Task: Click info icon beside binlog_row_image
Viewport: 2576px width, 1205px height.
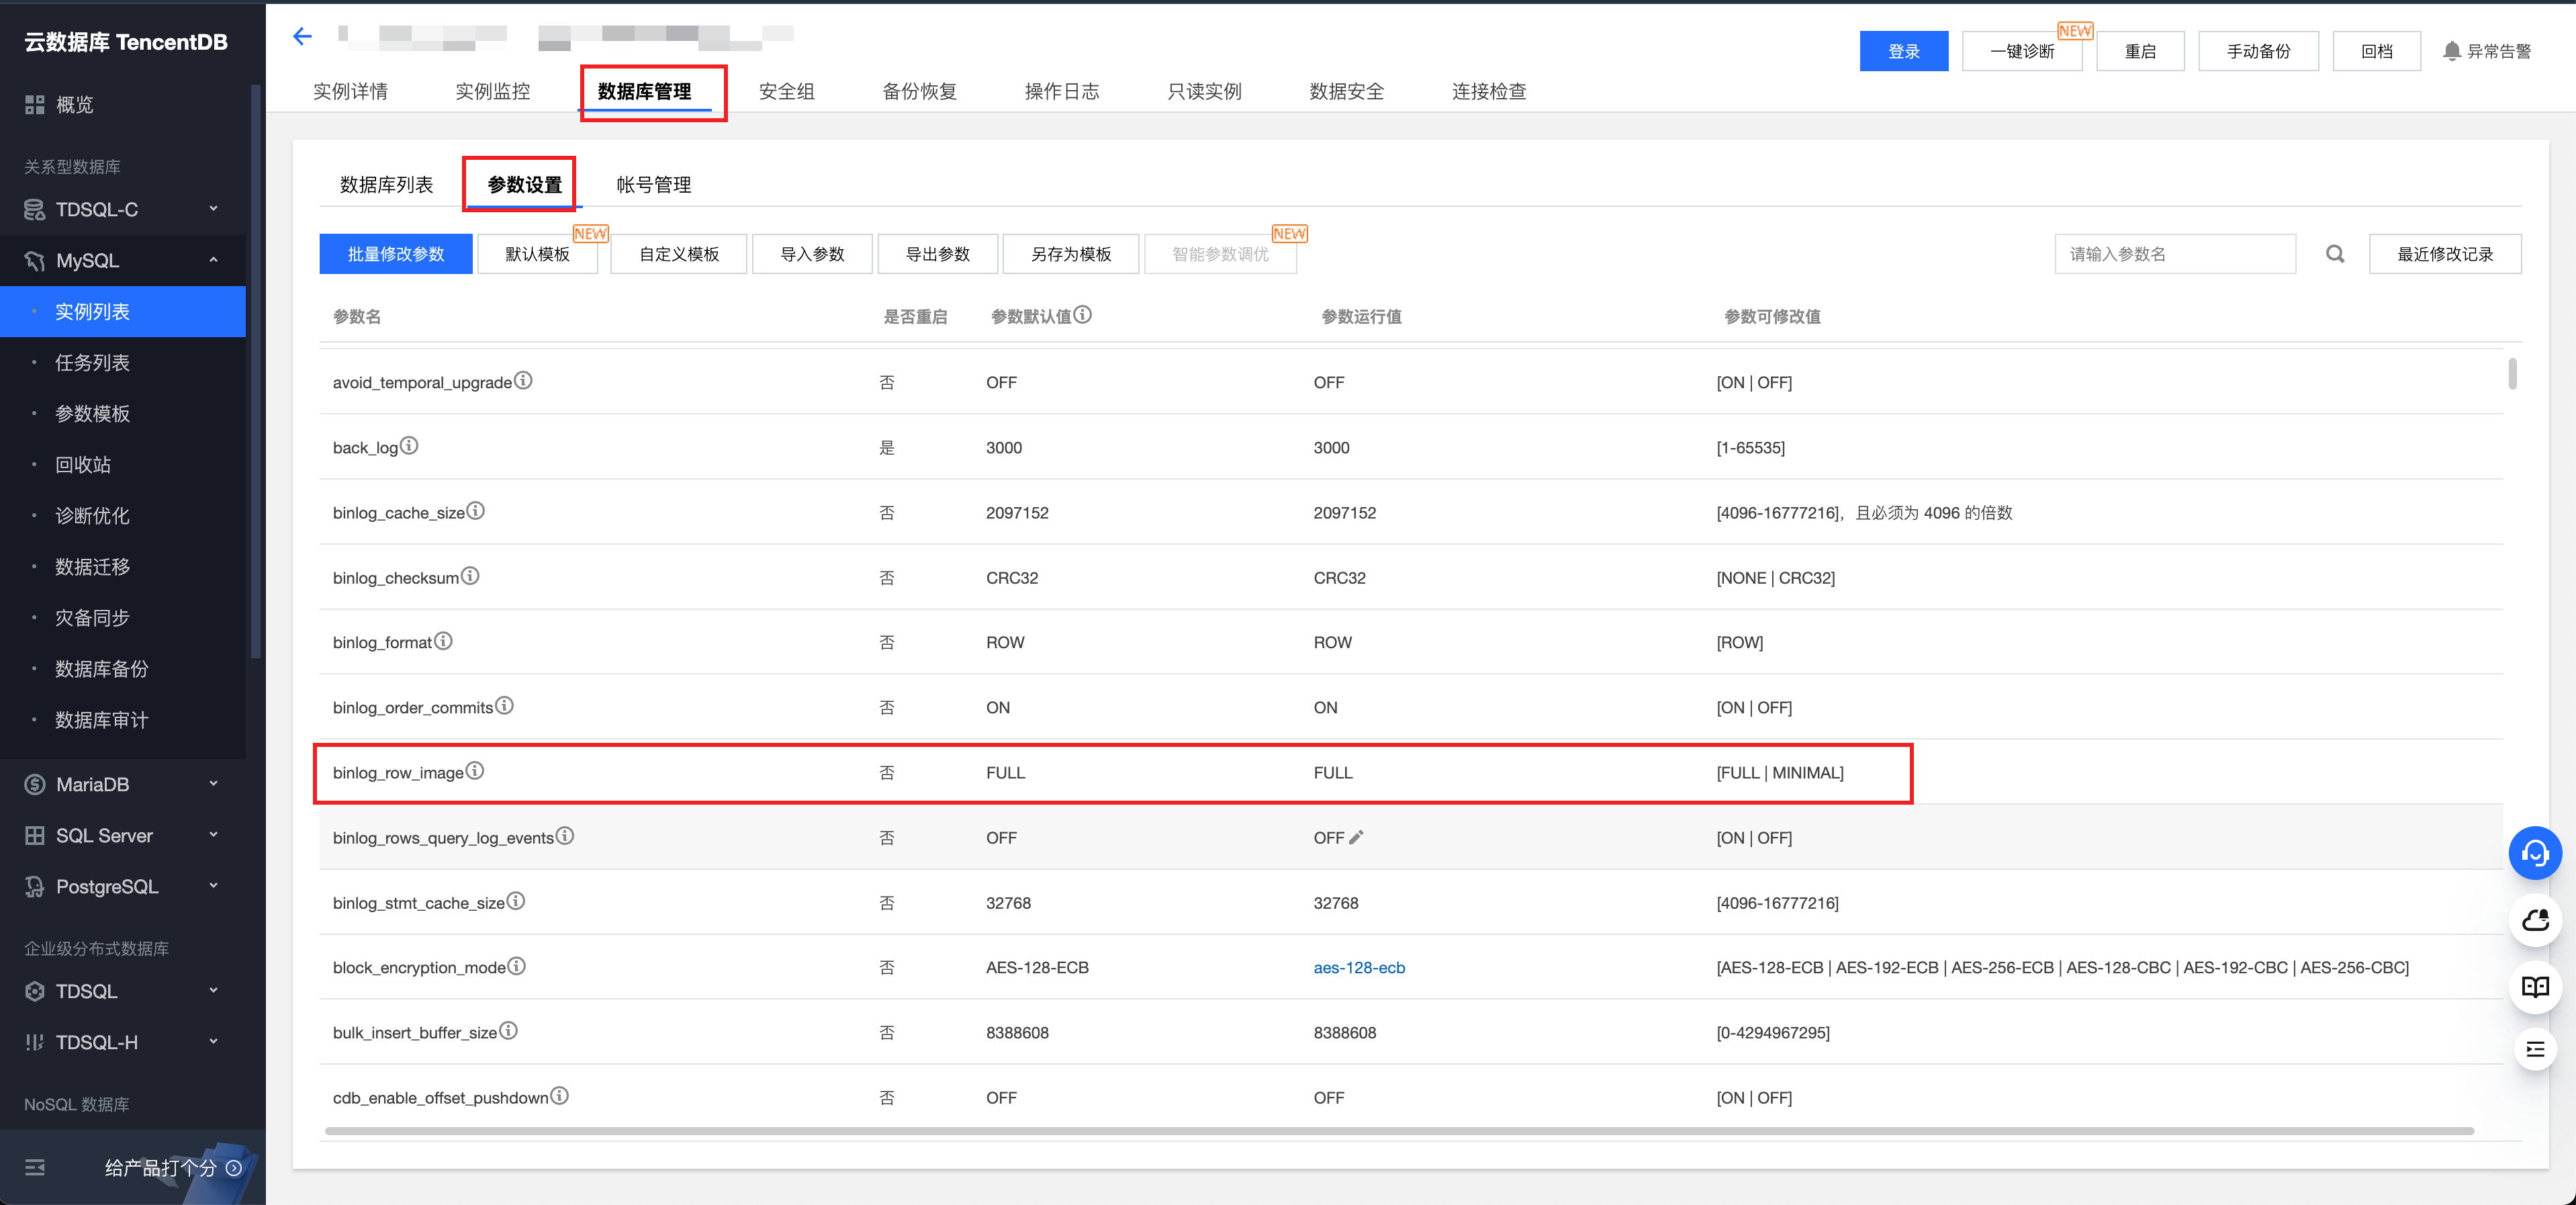Action: (x=475, y=771)
